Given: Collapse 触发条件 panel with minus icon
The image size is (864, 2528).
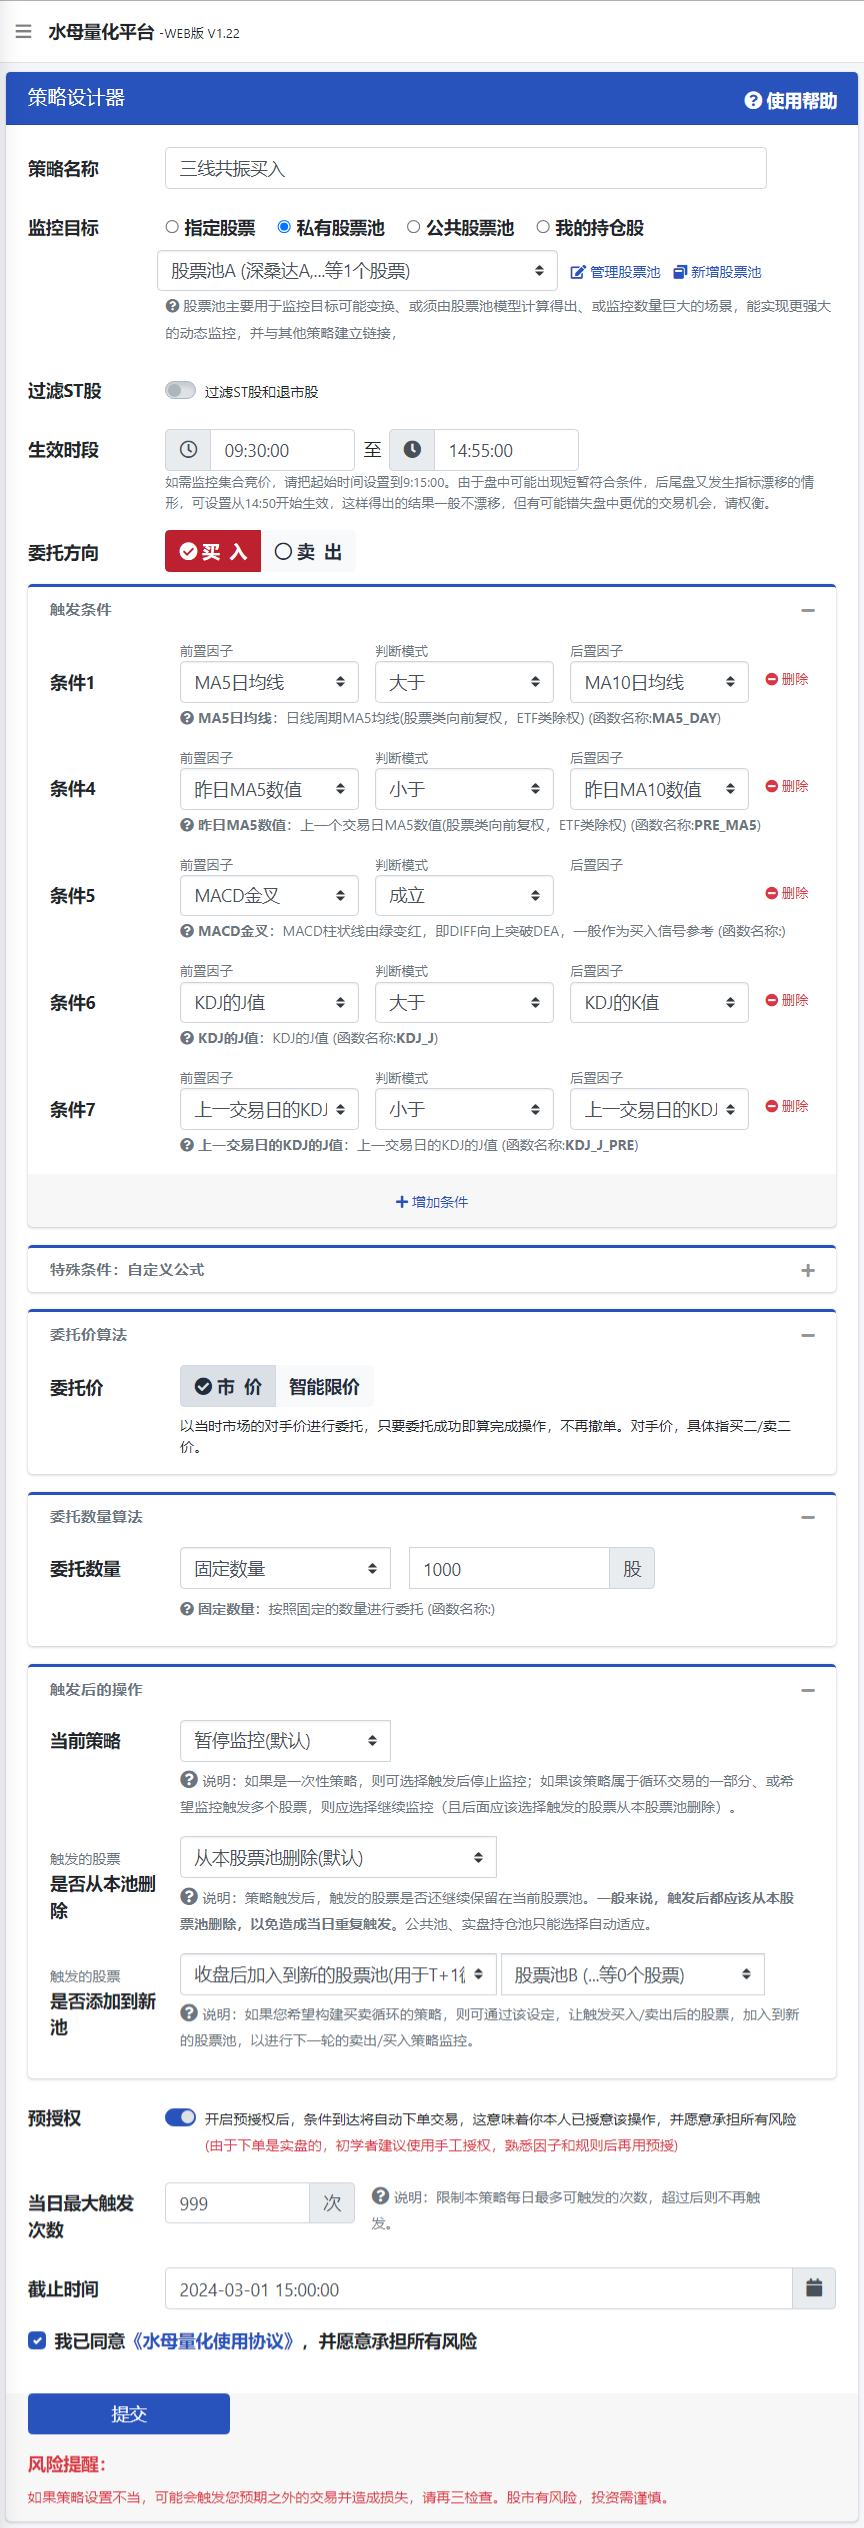Looking at the screenshot, I should [x=808, y=610].
